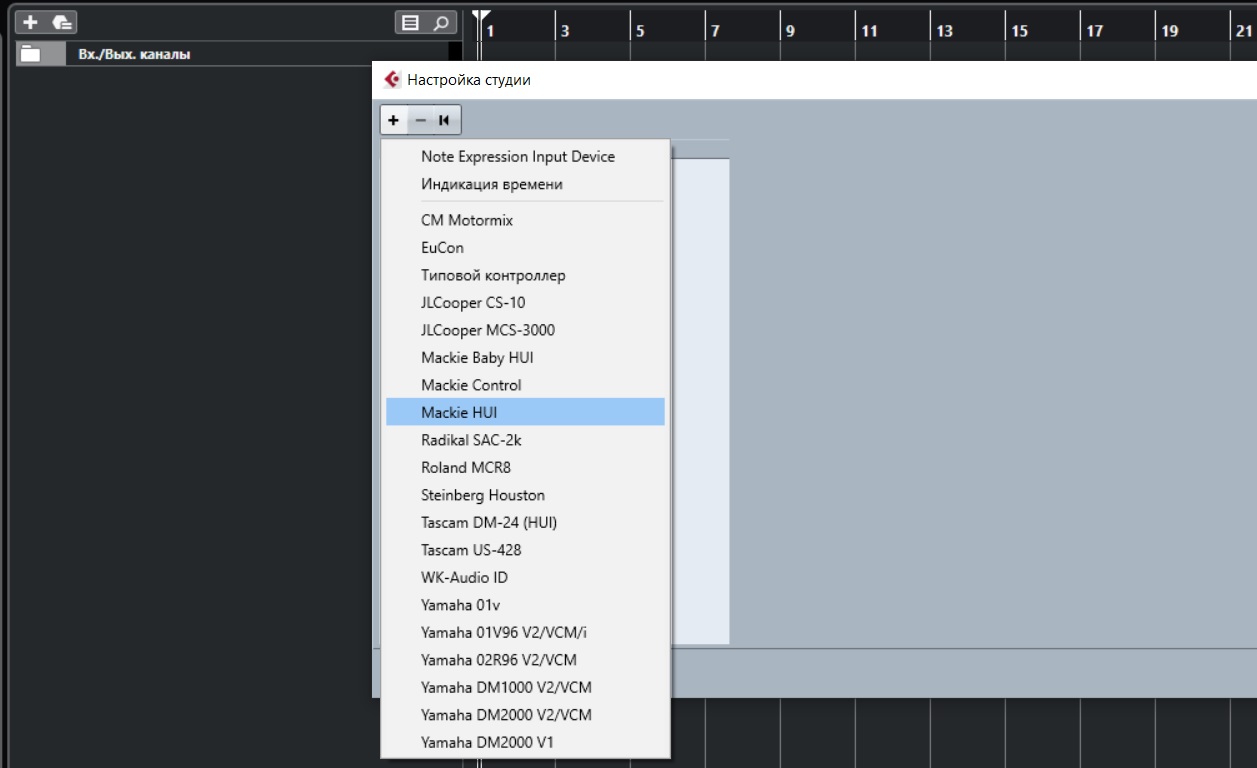
Task: Click the reset device icon in Studio Setup
Action: click(x=445, y=120)
